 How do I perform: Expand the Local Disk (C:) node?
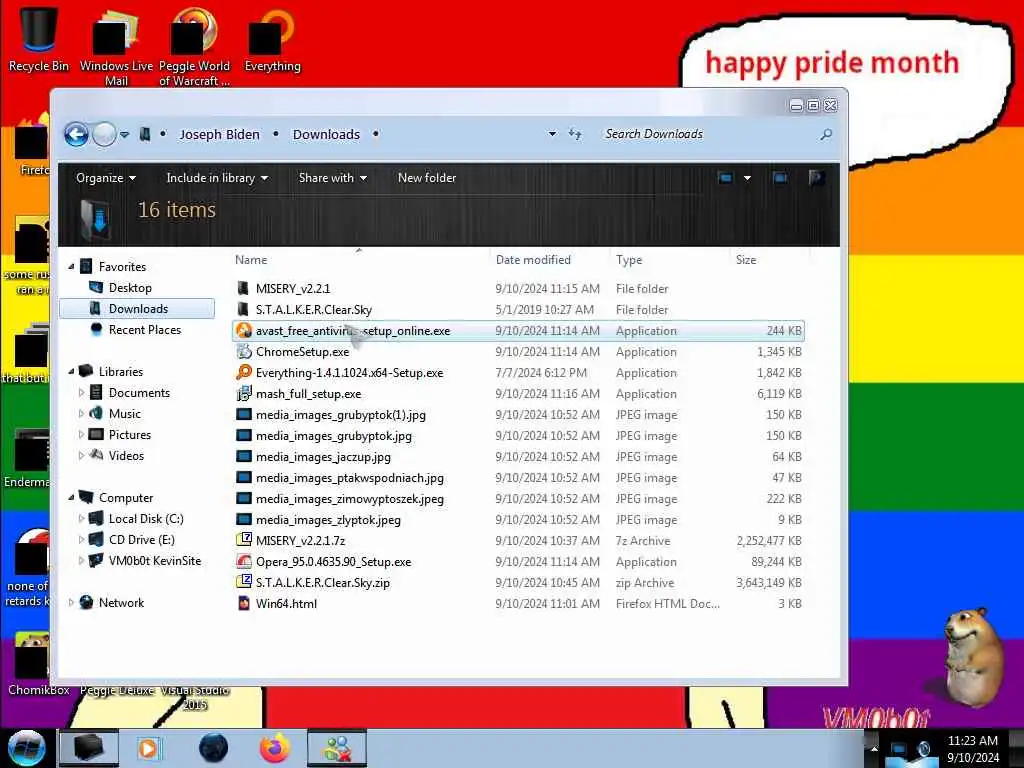[x=82, y=519]
